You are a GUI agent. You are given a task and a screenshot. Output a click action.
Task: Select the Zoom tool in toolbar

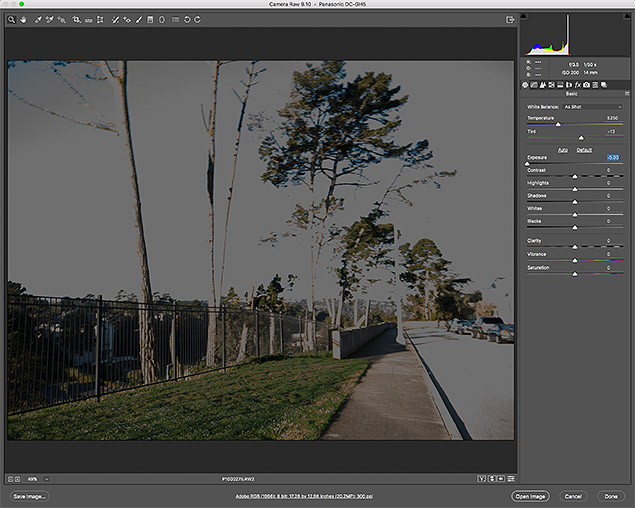(x=12, y=19)
